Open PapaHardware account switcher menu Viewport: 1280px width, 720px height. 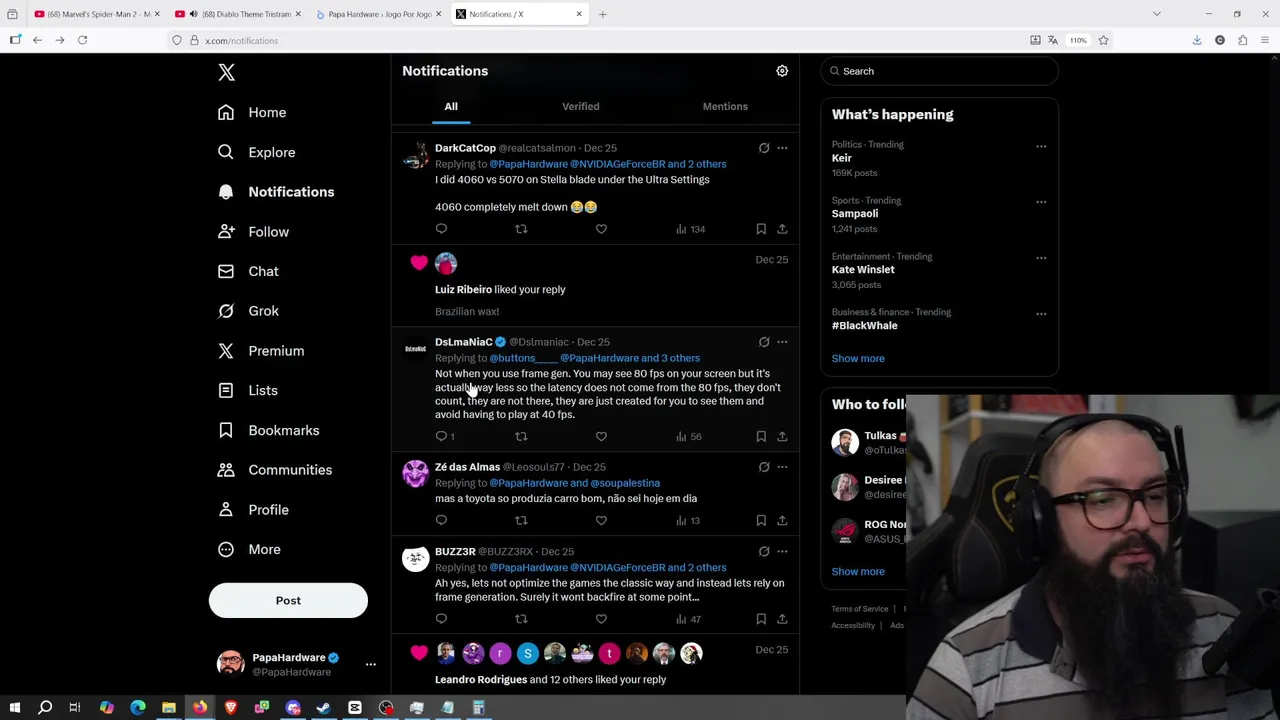coord(370,664)
